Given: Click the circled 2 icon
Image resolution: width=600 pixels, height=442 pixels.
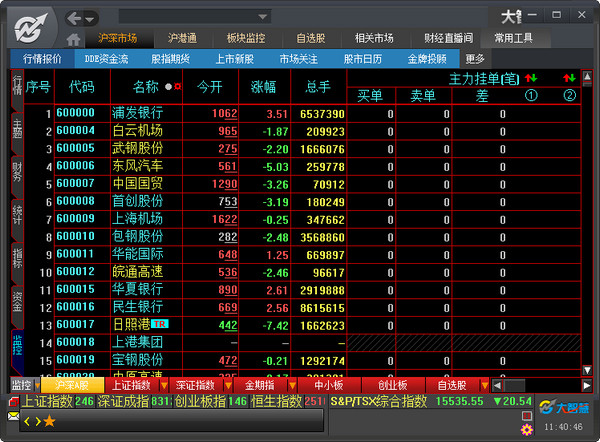Looking at the screenshot, I should point(569,95).
